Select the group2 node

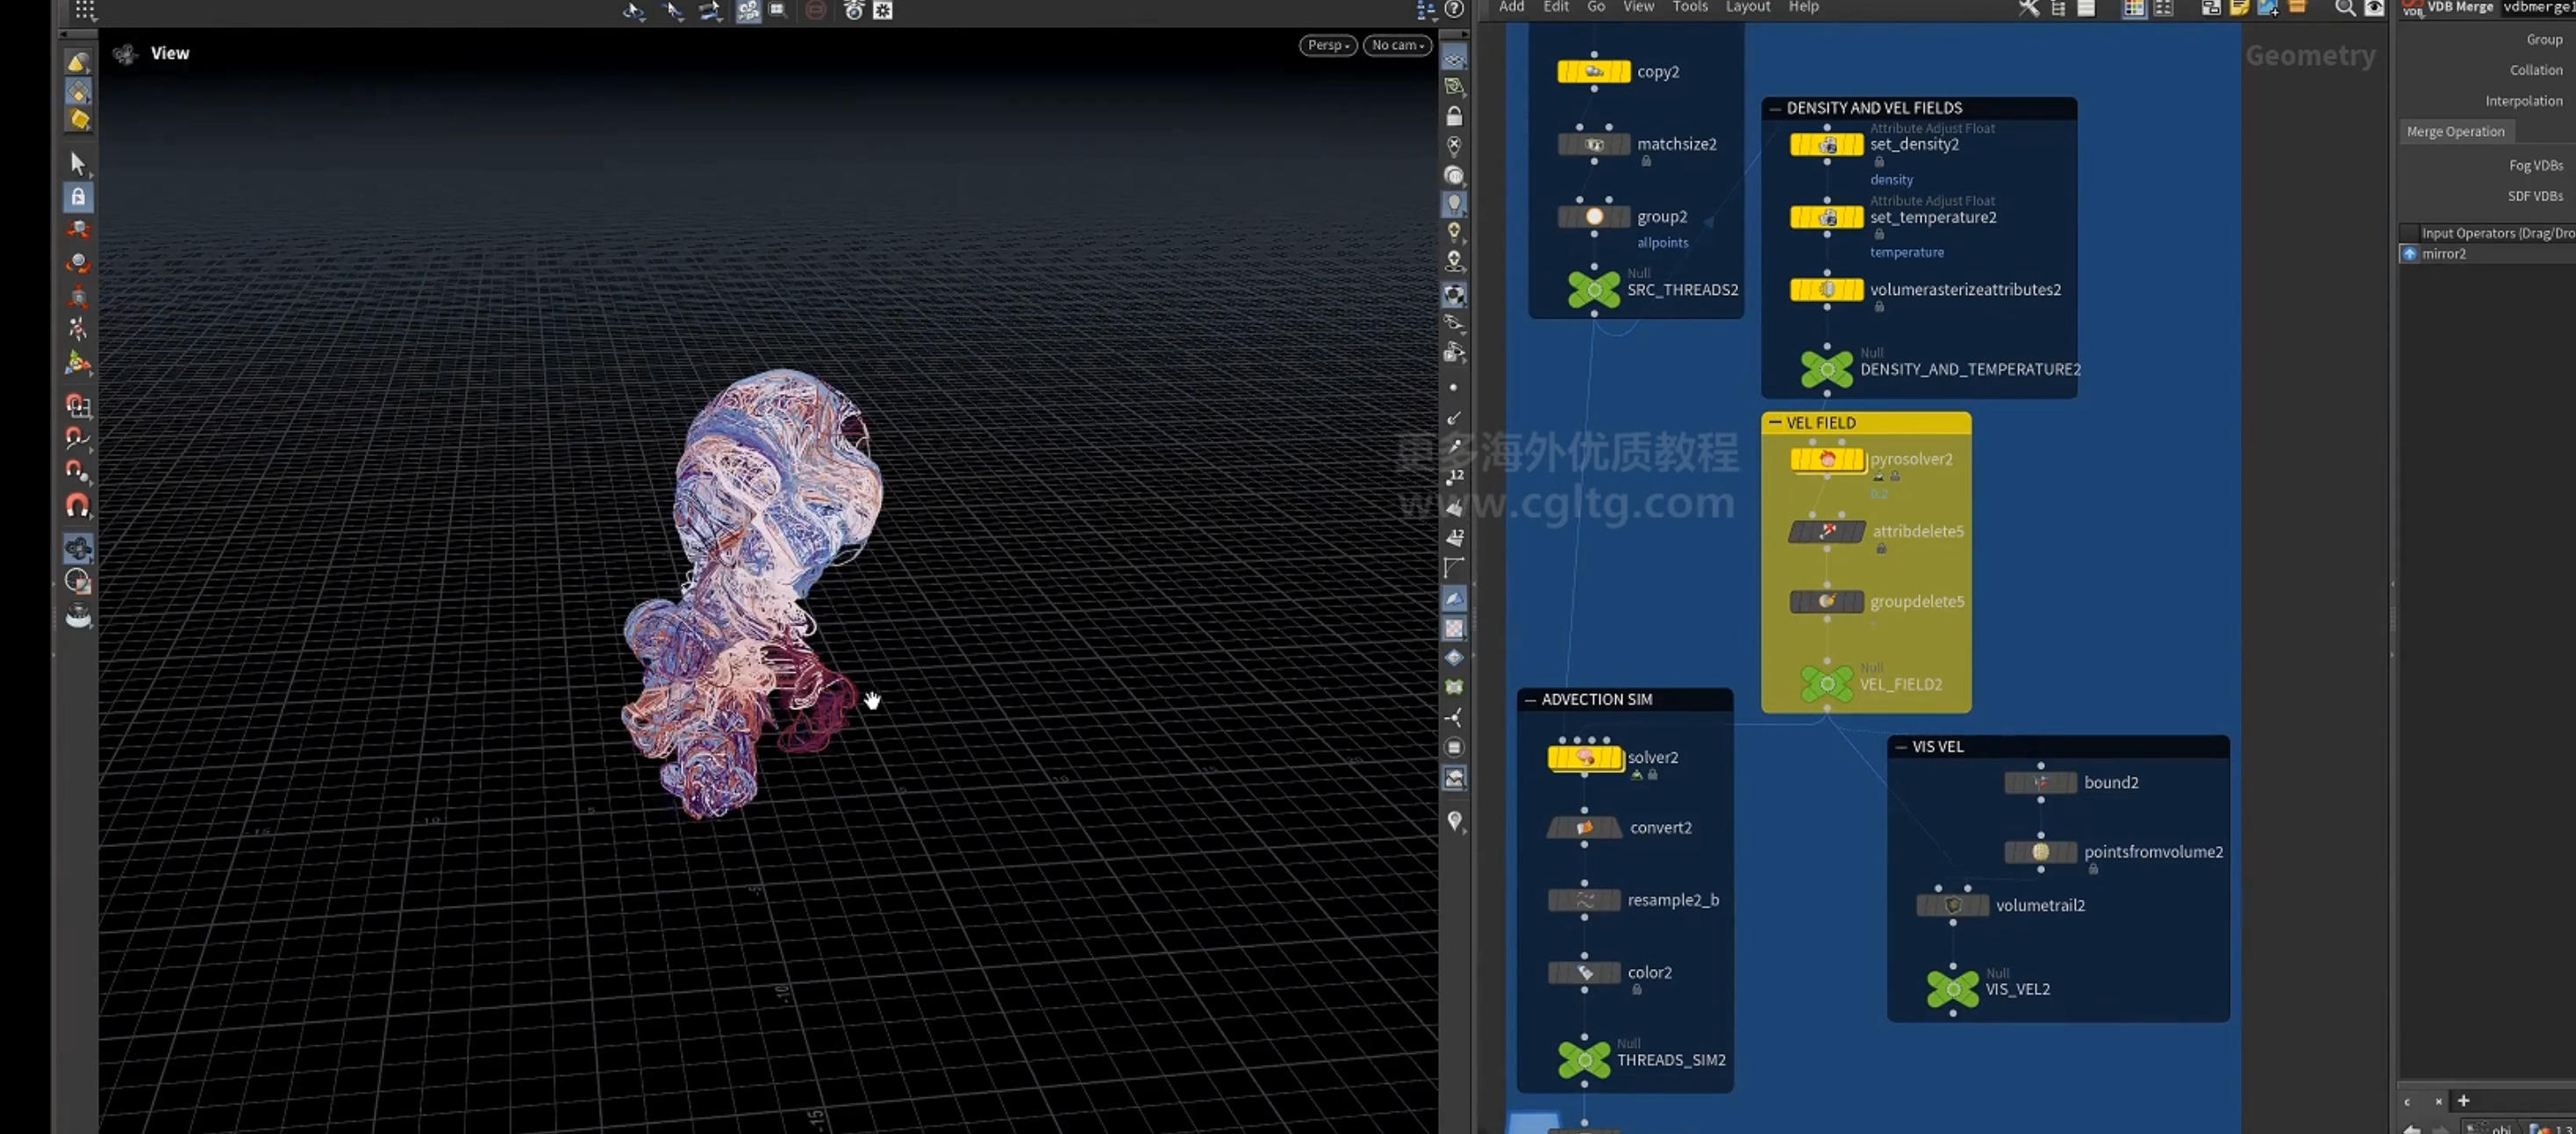(1594, 217)
